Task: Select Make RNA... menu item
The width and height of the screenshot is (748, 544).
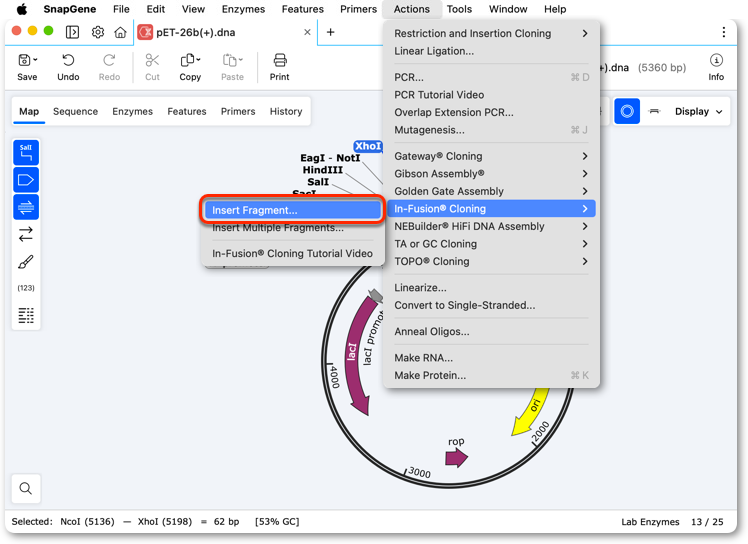Action: click(x=491, y=358)
